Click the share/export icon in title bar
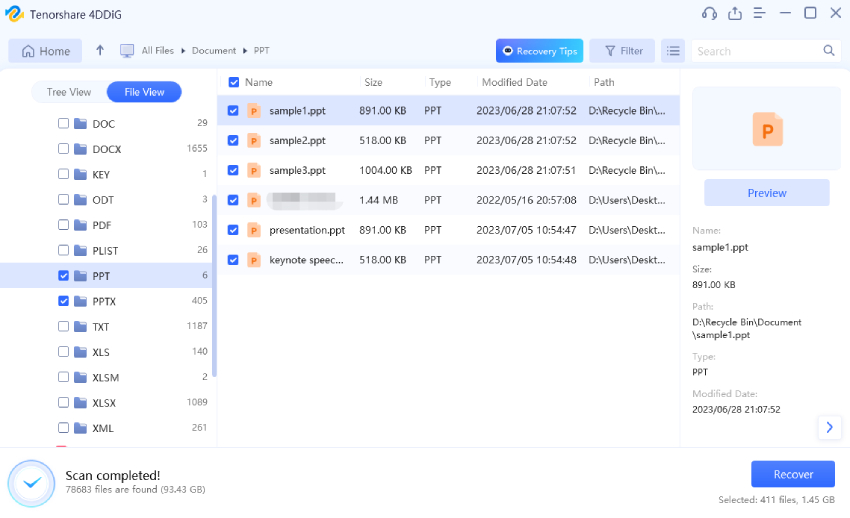 (x=735, y=13)
